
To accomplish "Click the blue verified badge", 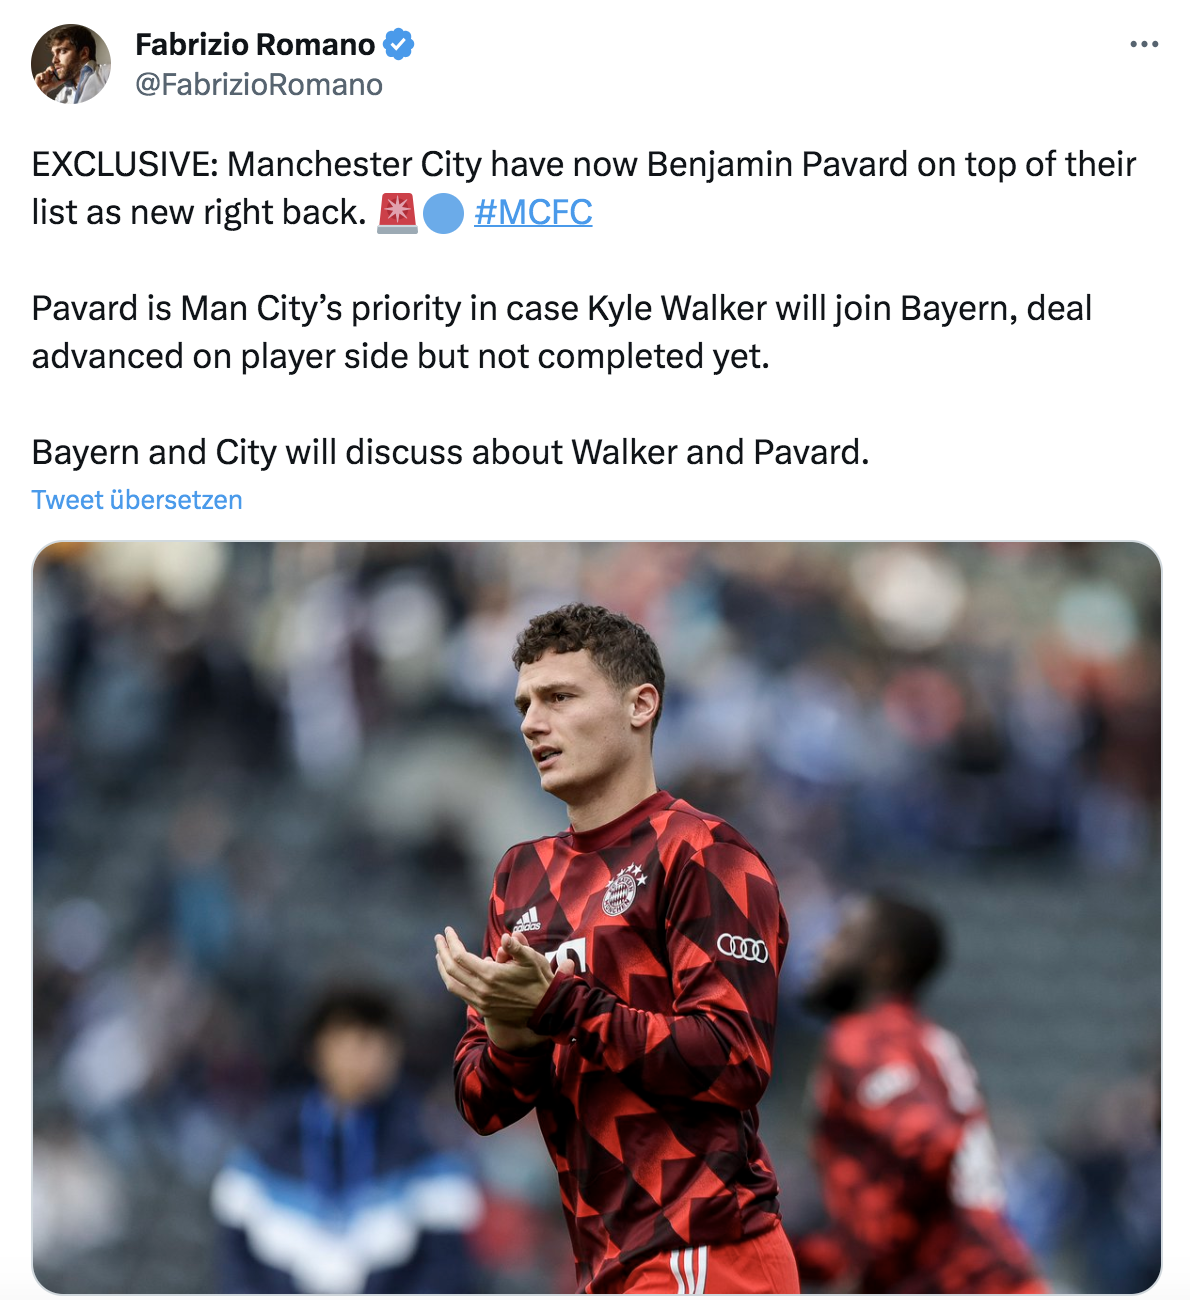I will click(399, 45).
